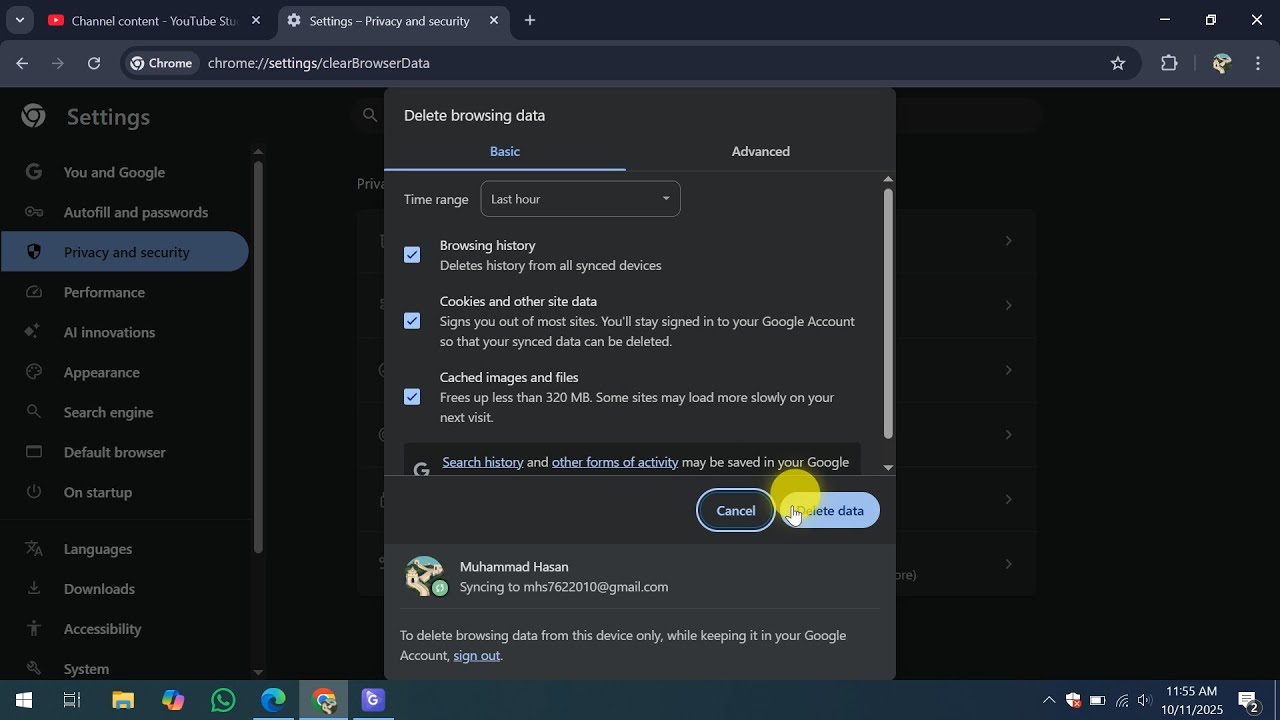Click the Delete data button
Image resolution: width=1280 pixels, height=720 pixels.
pyautogui.click(x=830, y=511)
